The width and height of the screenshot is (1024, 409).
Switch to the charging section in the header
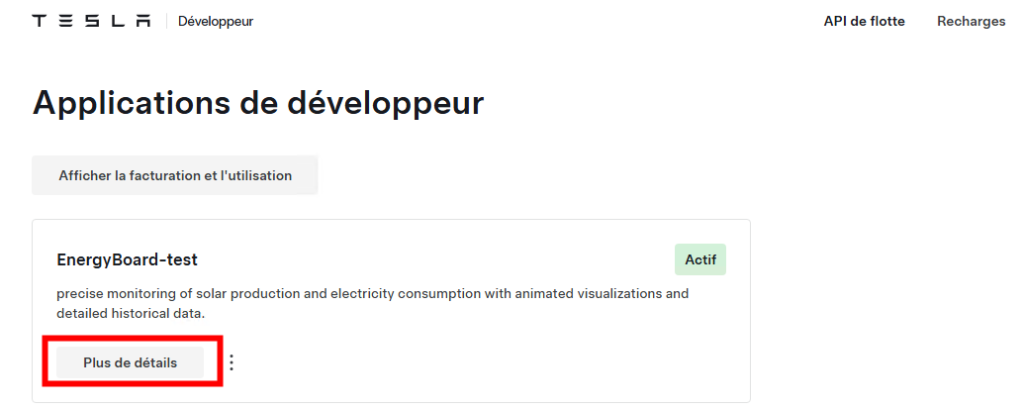point(971,22)
